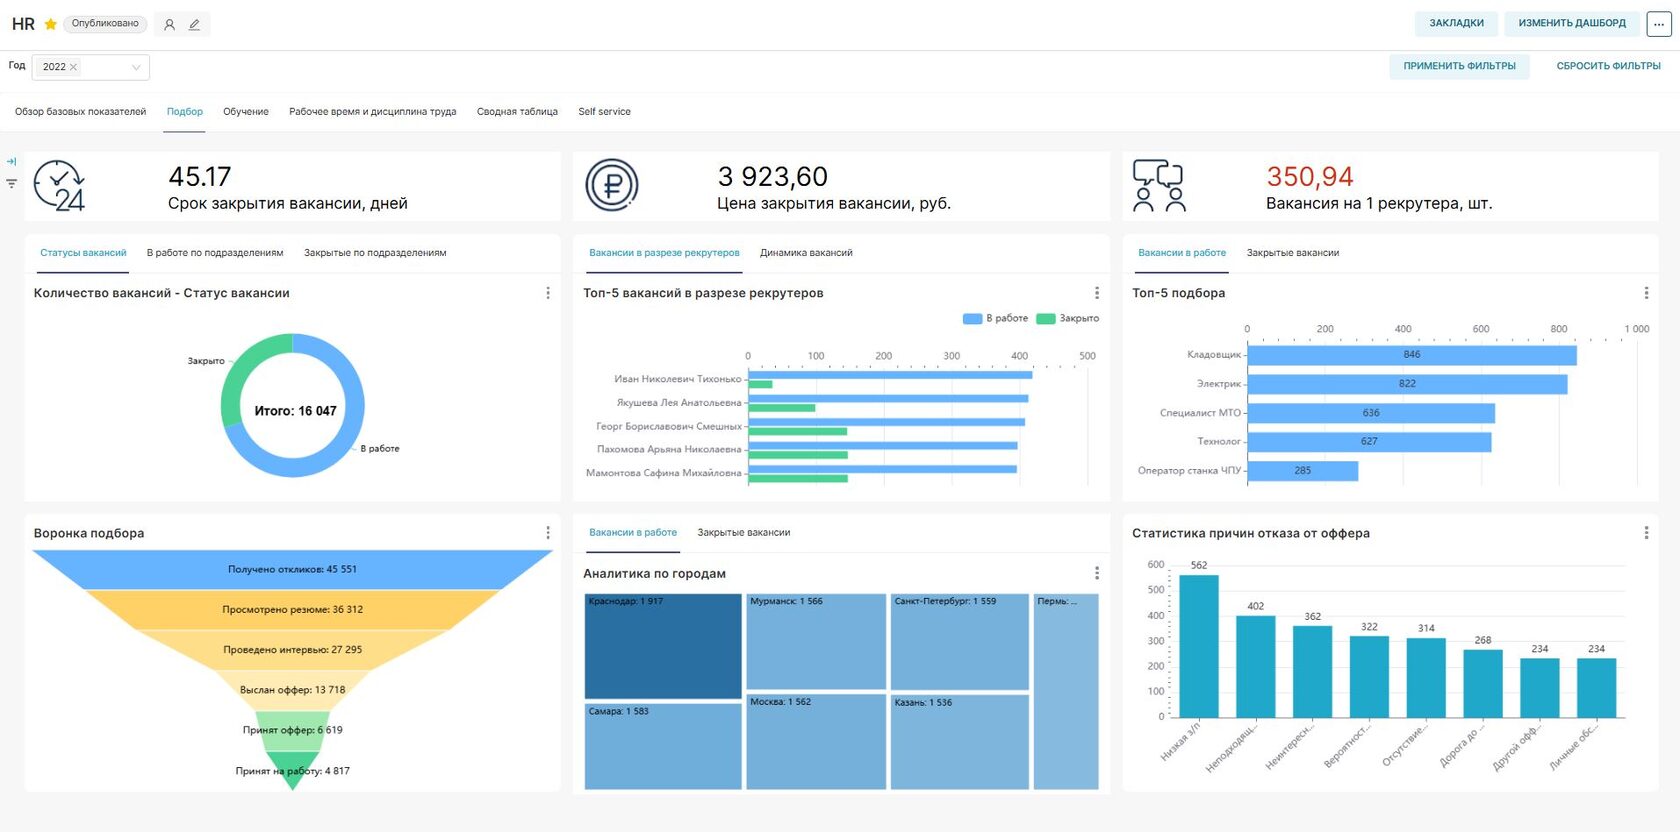The width and height of the screenshot is (1680, 832).
Task: Toggle the Закрыто legend series
Action: (x=1068, y=318)
